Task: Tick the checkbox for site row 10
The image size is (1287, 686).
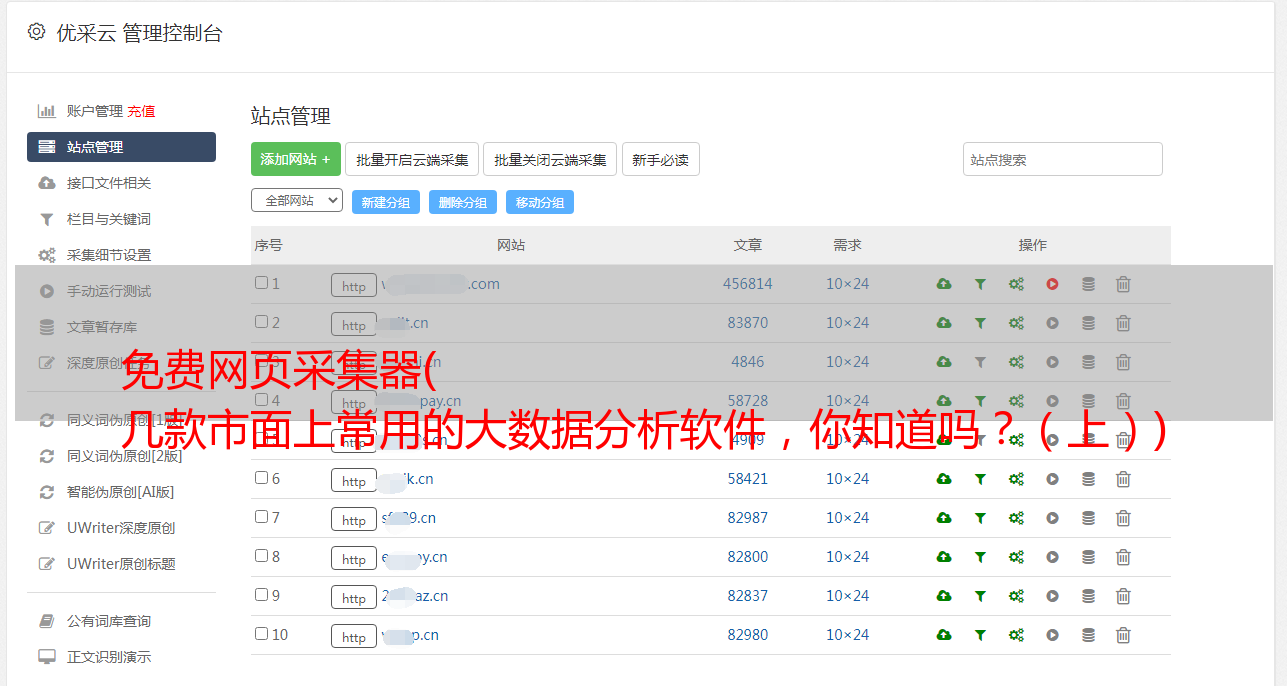Action: point(261,634)
